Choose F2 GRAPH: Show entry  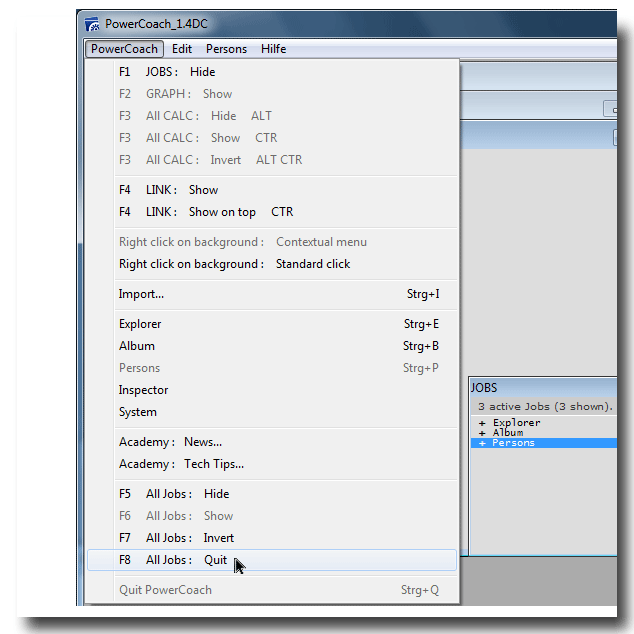(x=272, y=94)
